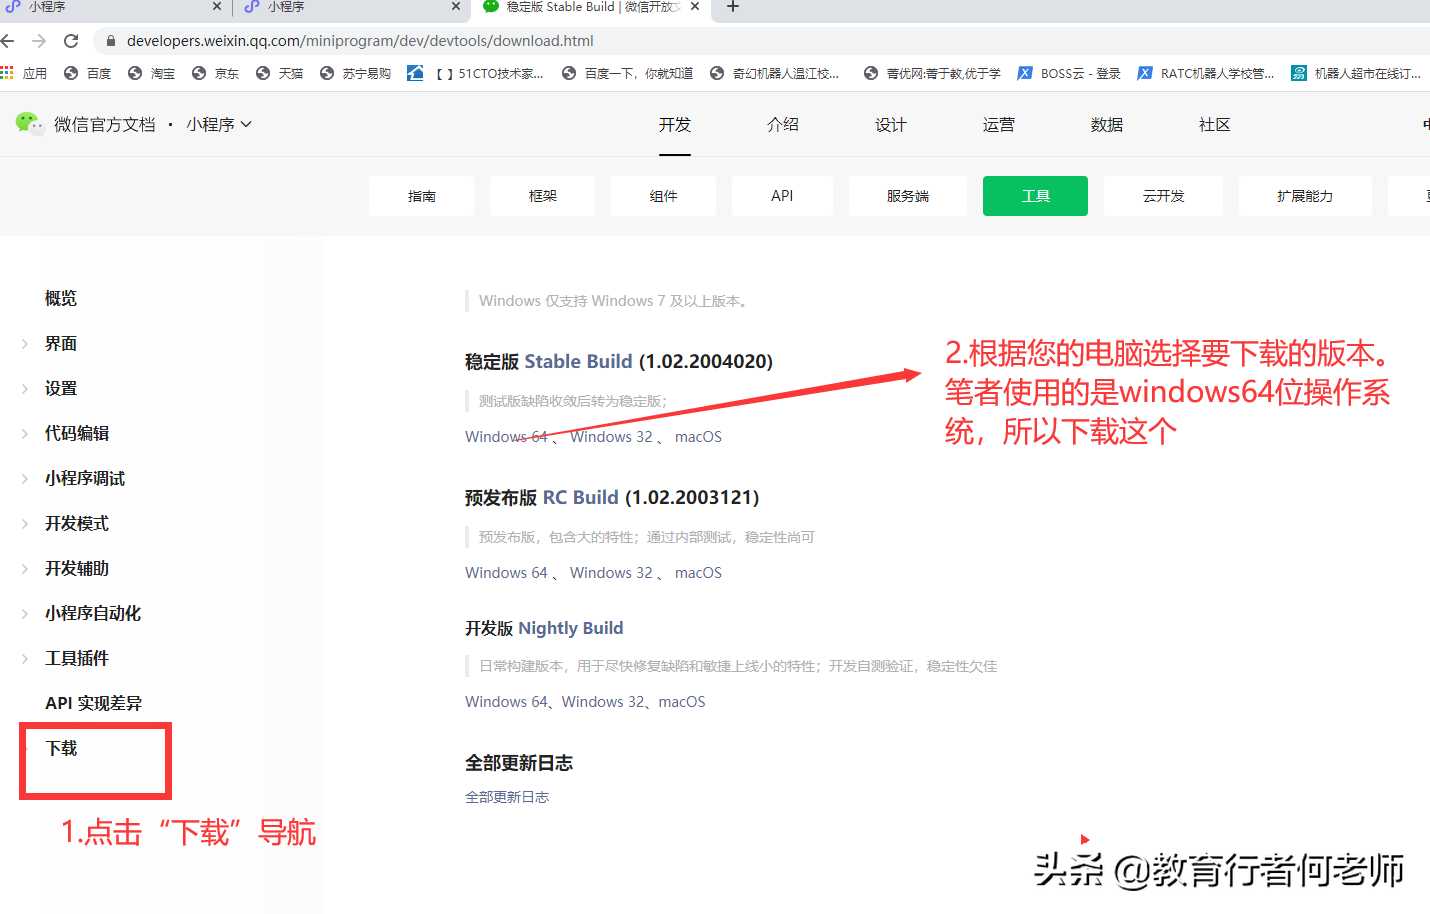The image size is (1430, 914).
Task: Open the RATC机器人学校管 bookmark
Action: click(1206, 73)
